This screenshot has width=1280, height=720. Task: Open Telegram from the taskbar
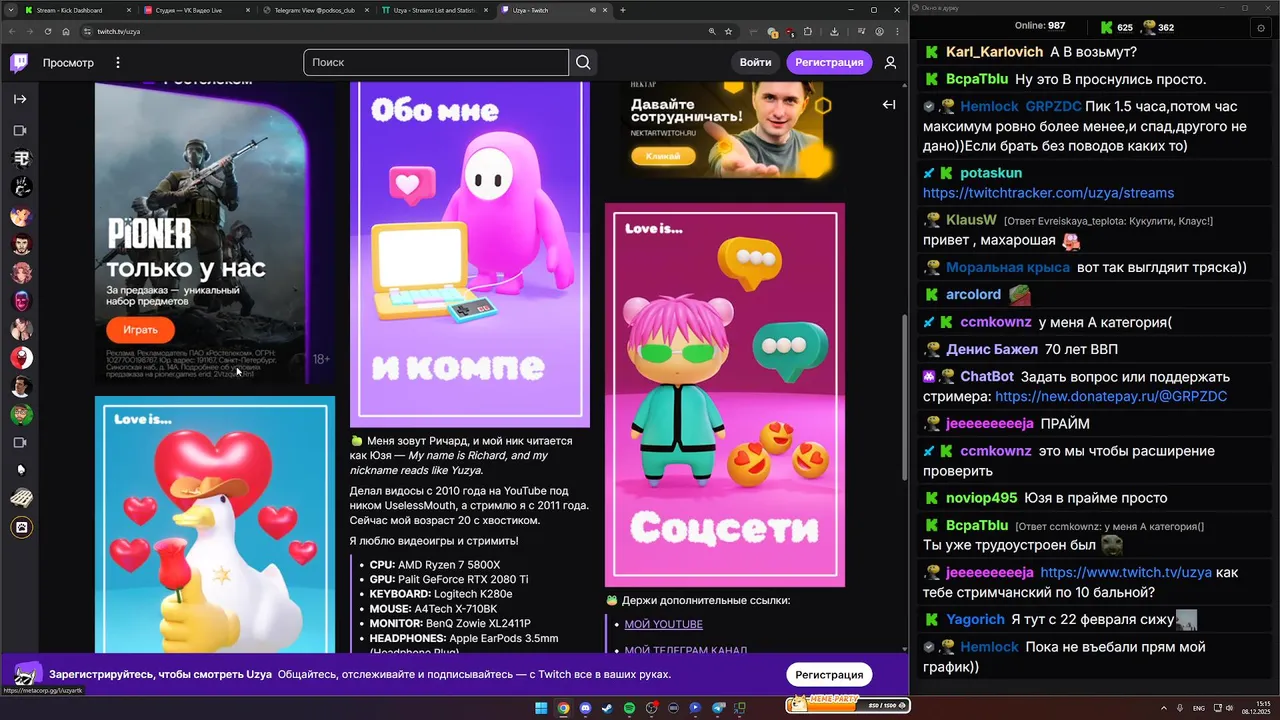pyautogui.click(x=717, y=708)
